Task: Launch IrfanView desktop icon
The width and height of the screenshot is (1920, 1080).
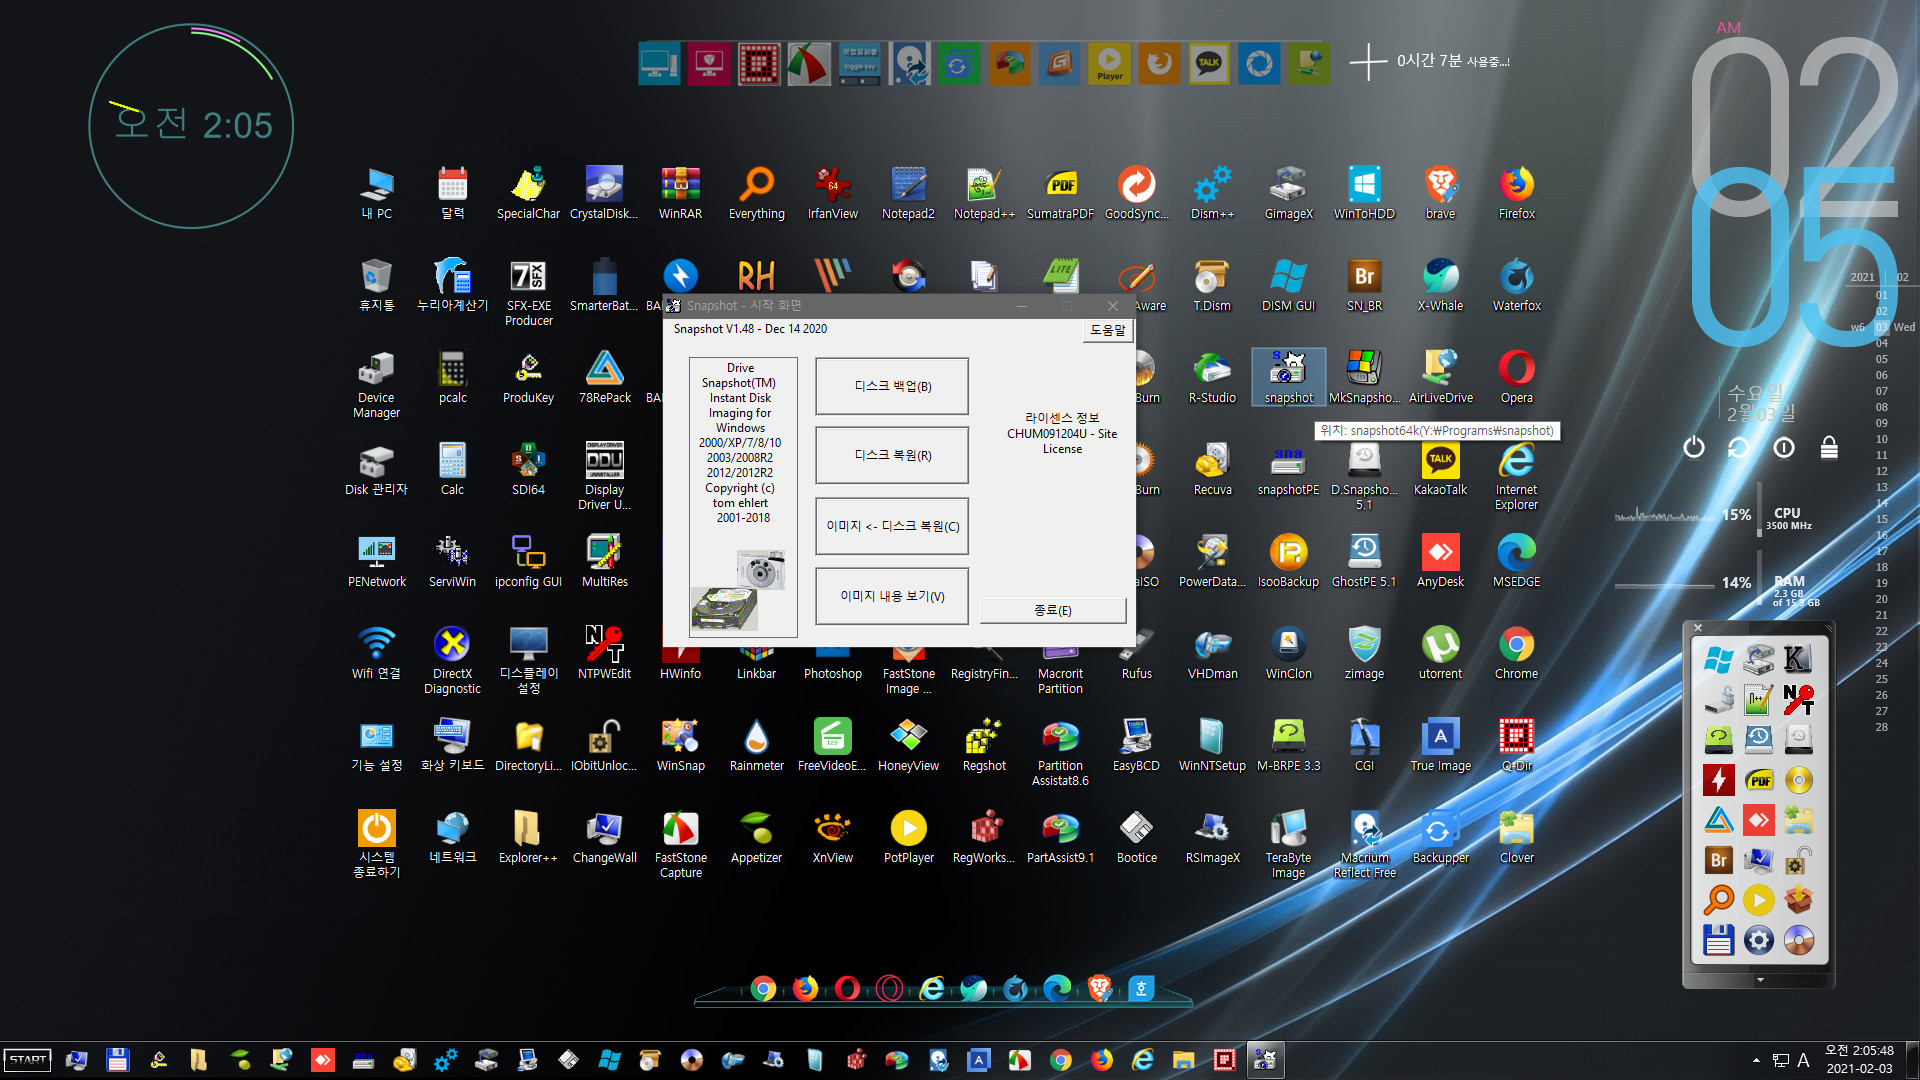Action: click(x=833, y=193)
